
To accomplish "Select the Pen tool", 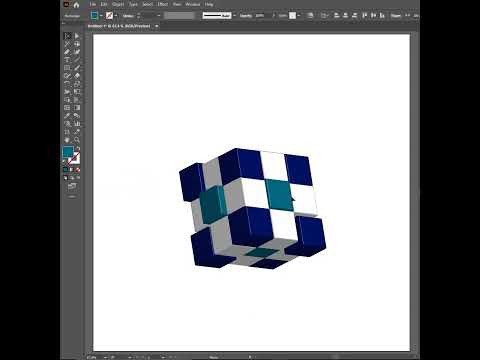I will click(x=68, y=52).
